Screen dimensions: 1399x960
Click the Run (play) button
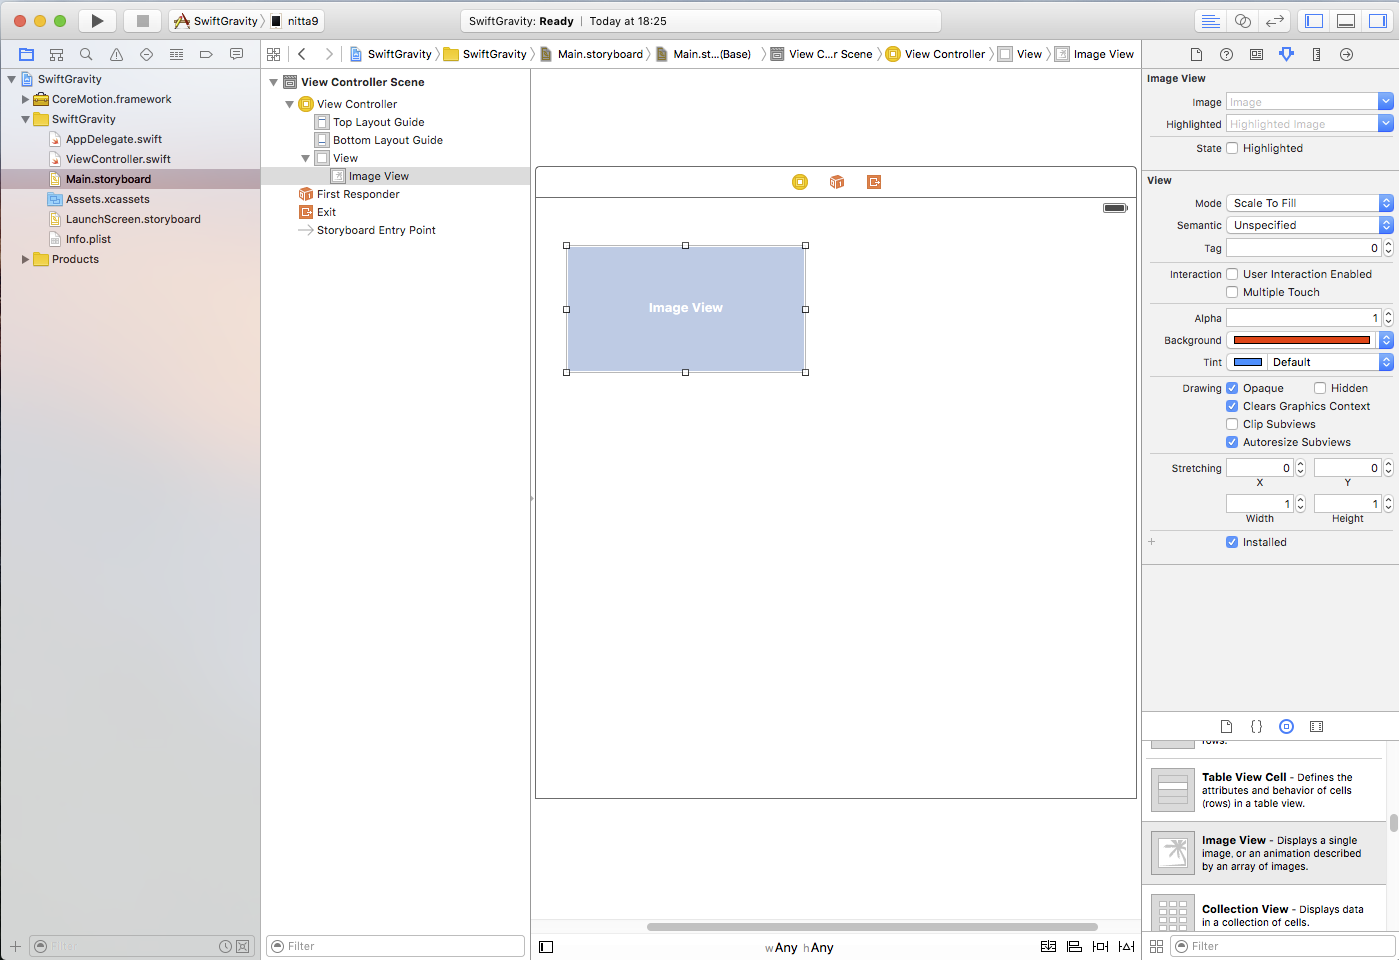(x=97, y=21)
